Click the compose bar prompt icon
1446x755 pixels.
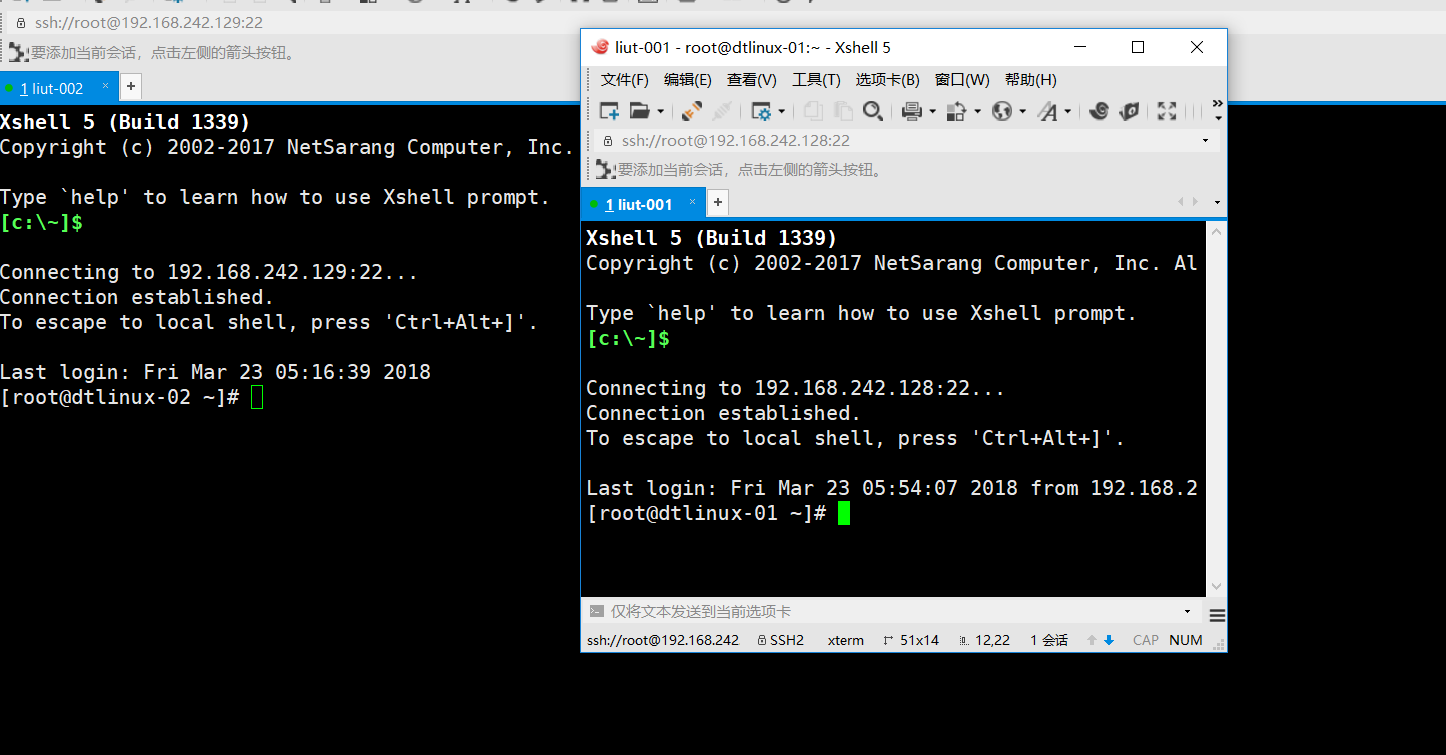pos(596,611)
